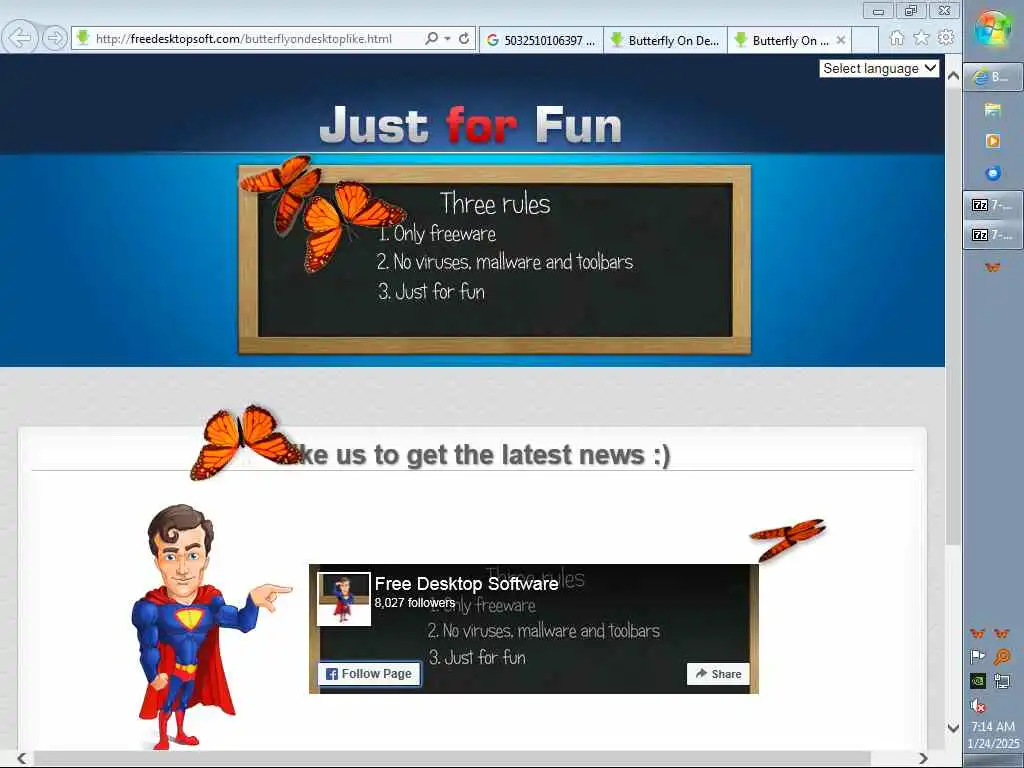Viewport: 1024px width, 768px height.
Task: Click the horizontal scrollbar left arrow
Action: point(22,758)
